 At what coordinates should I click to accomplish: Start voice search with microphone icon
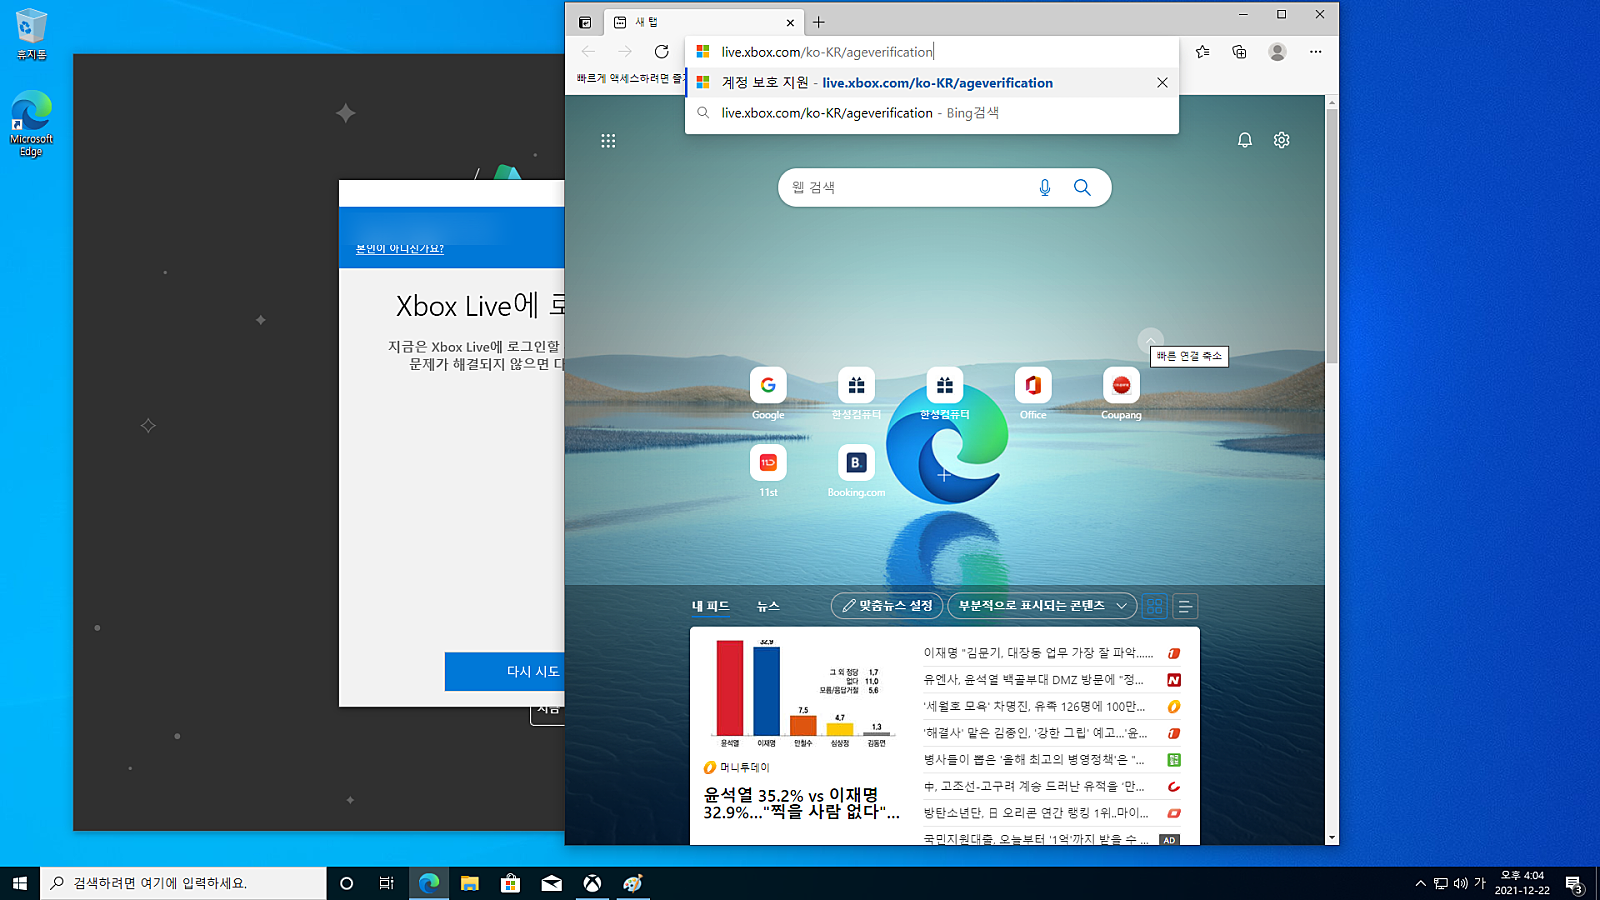[x=1045, y=187]
